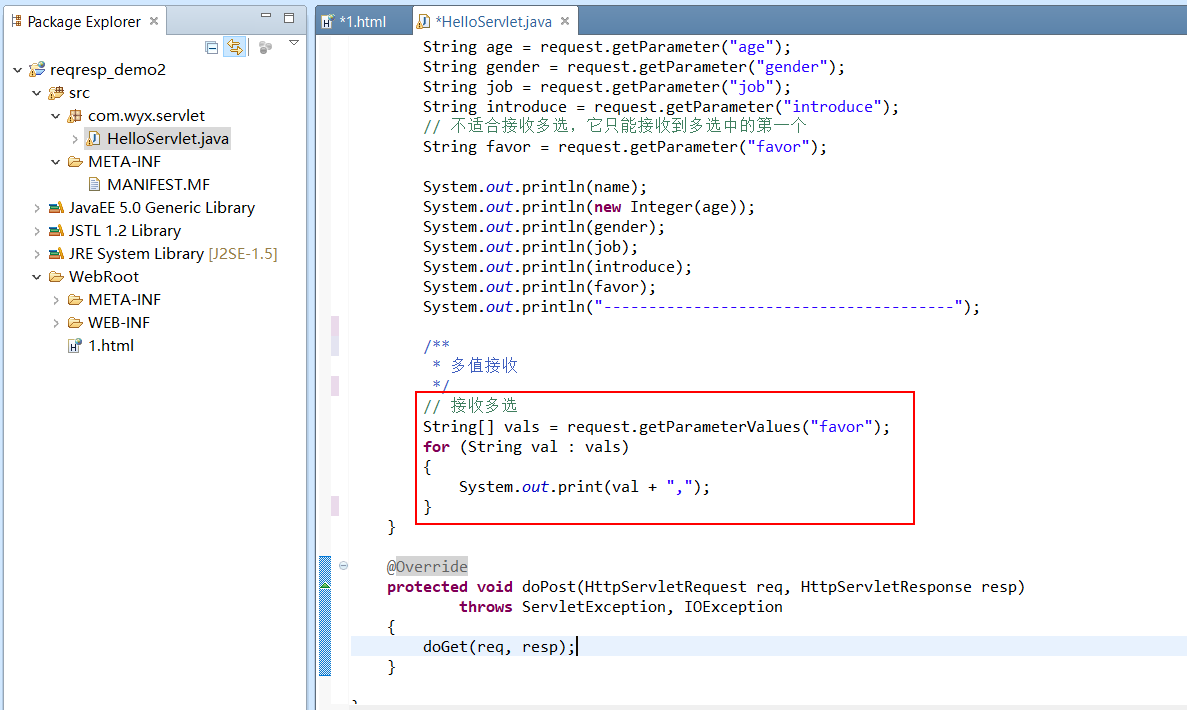Viewport: 1187px width, 710px height.
Task: Click the com.wyx.servlet package icon
Action: pos(75,116)
